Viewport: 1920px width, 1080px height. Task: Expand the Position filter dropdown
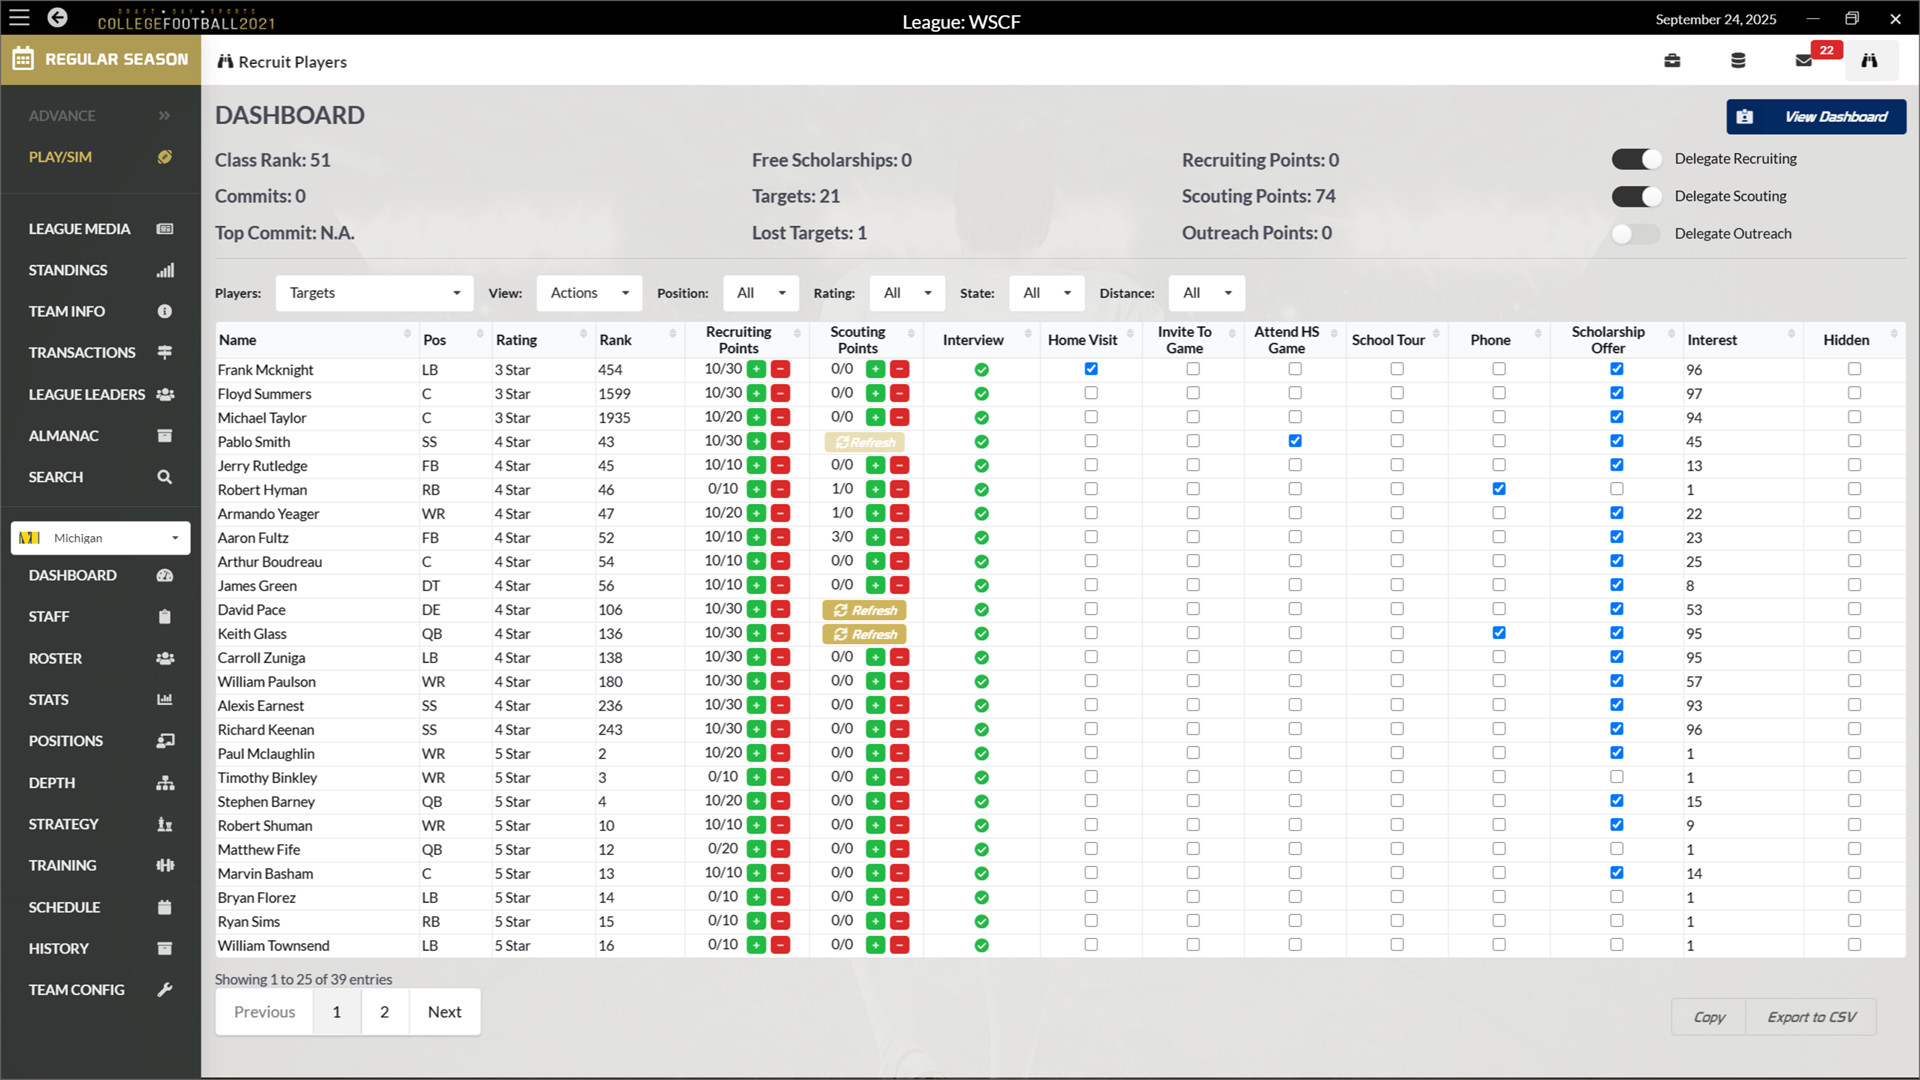click(761, 293)
